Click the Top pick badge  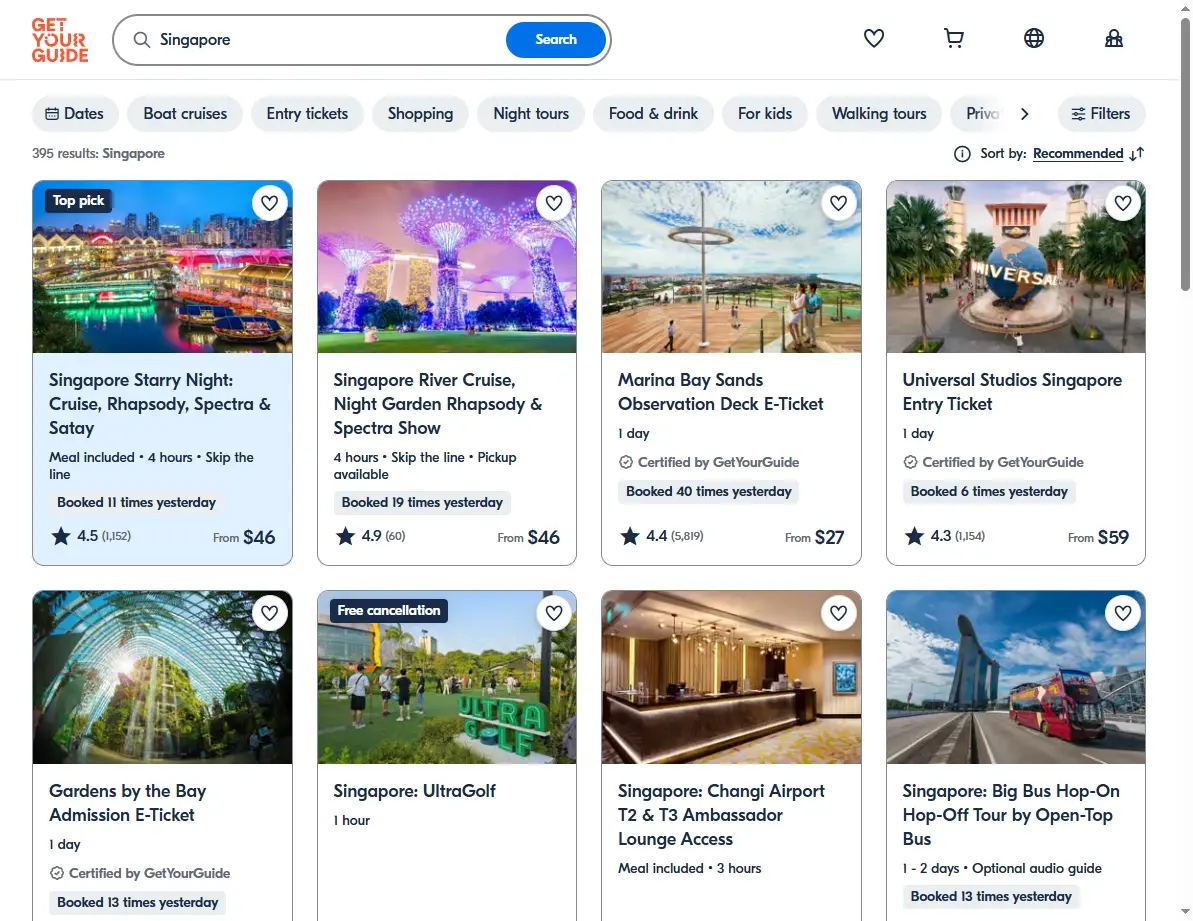(78, 201)
